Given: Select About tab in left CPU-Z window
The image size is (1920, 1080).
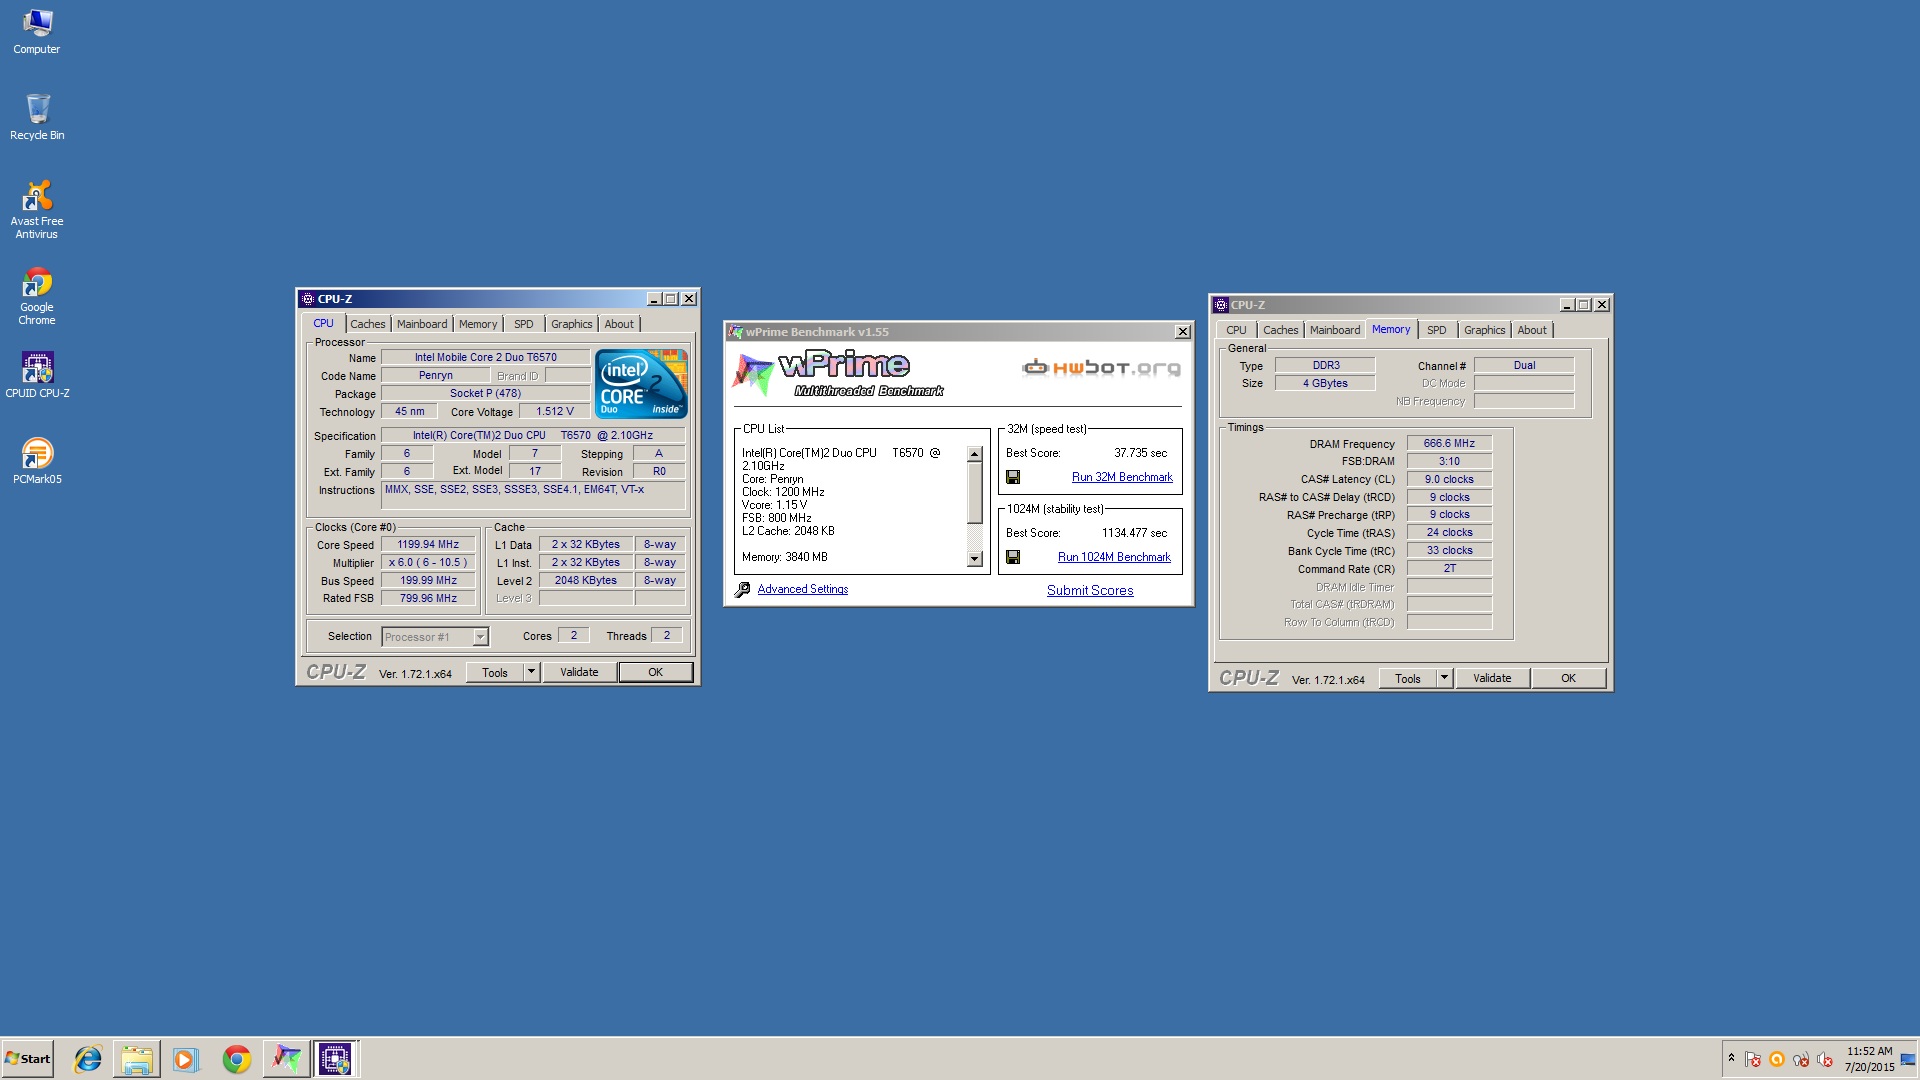Looking at the screenshot, I should pos(619,325).
